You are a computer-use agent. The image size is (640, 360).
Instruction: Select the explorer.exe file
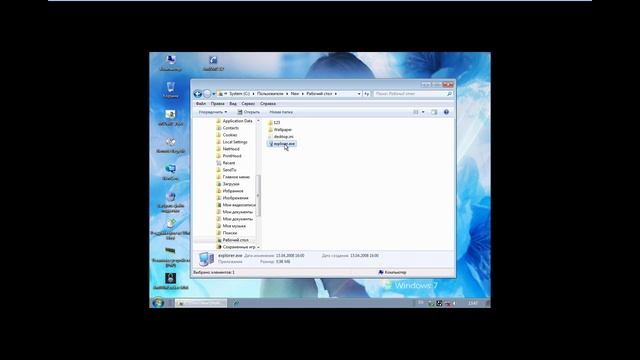(281, 144)
